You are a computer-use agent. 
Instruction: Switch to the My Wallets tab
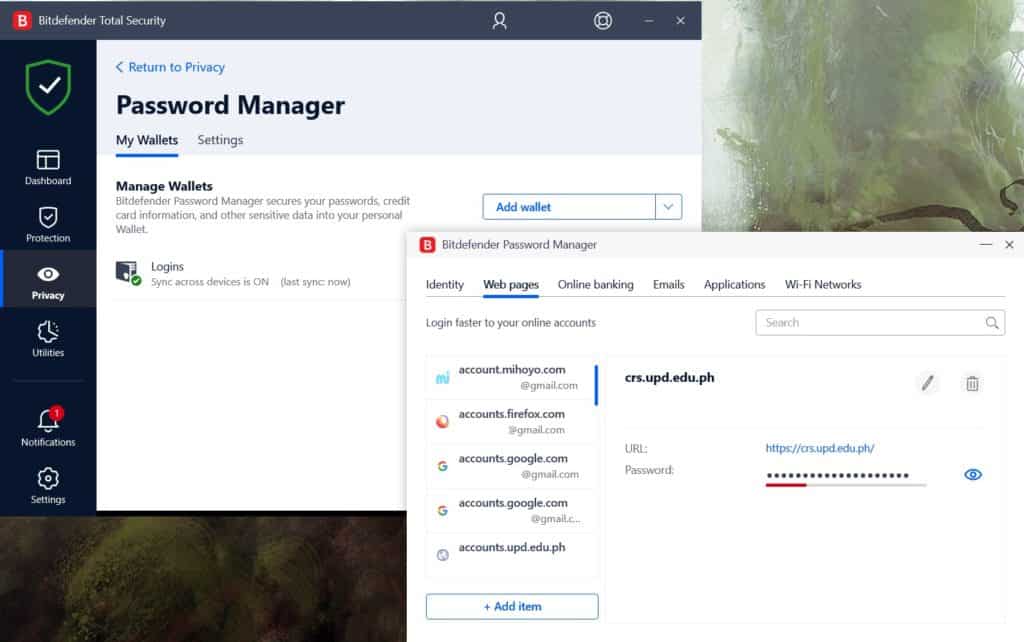coord(147,140)
